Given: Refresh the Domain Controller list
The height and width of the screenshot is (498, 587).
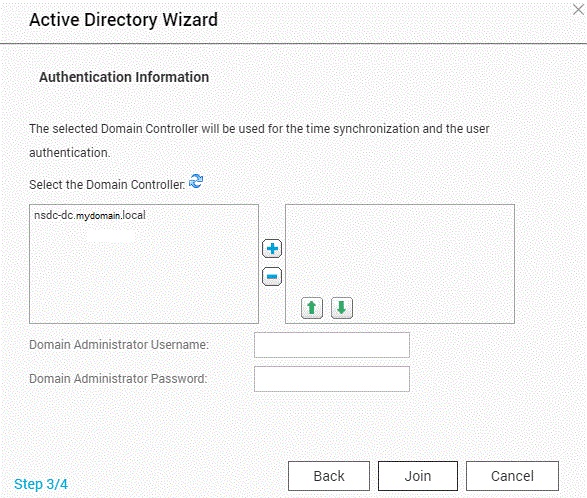Looking at the screenshot, I should click(x=196, y=181).
